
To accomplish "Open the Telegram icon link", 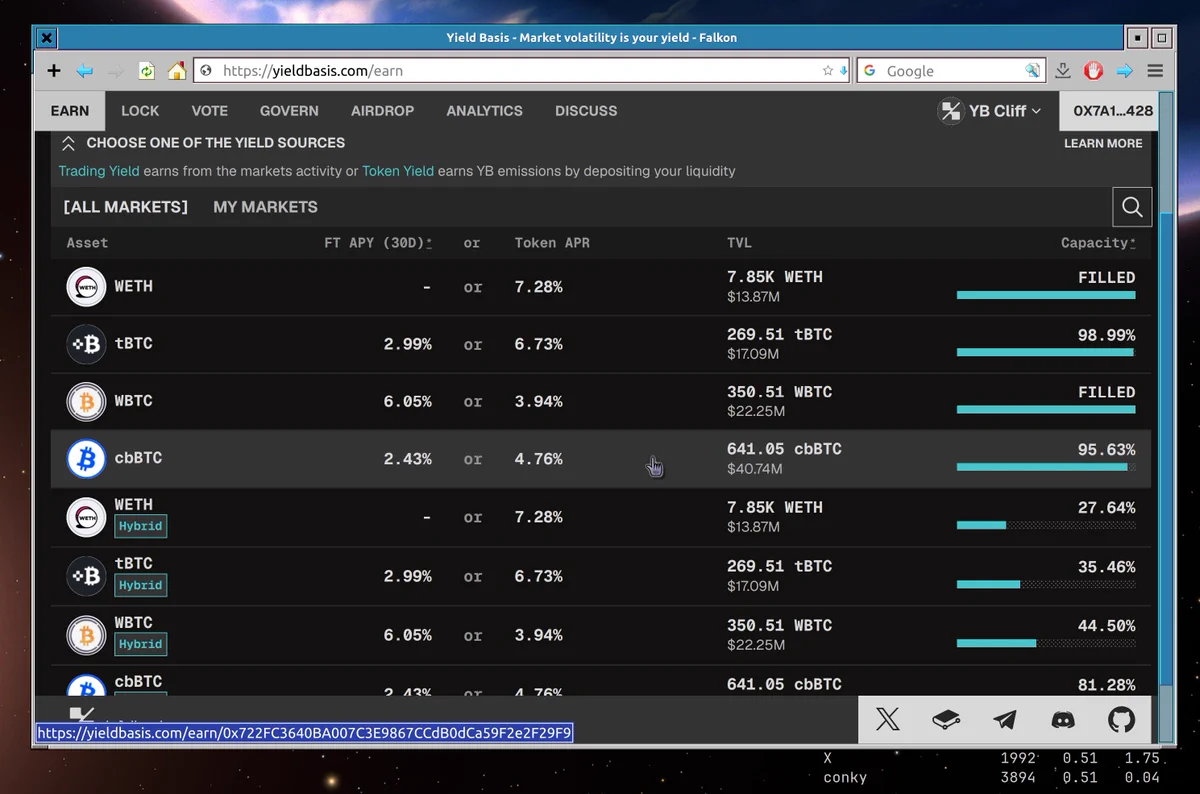I will click(x=1004, y=719).
